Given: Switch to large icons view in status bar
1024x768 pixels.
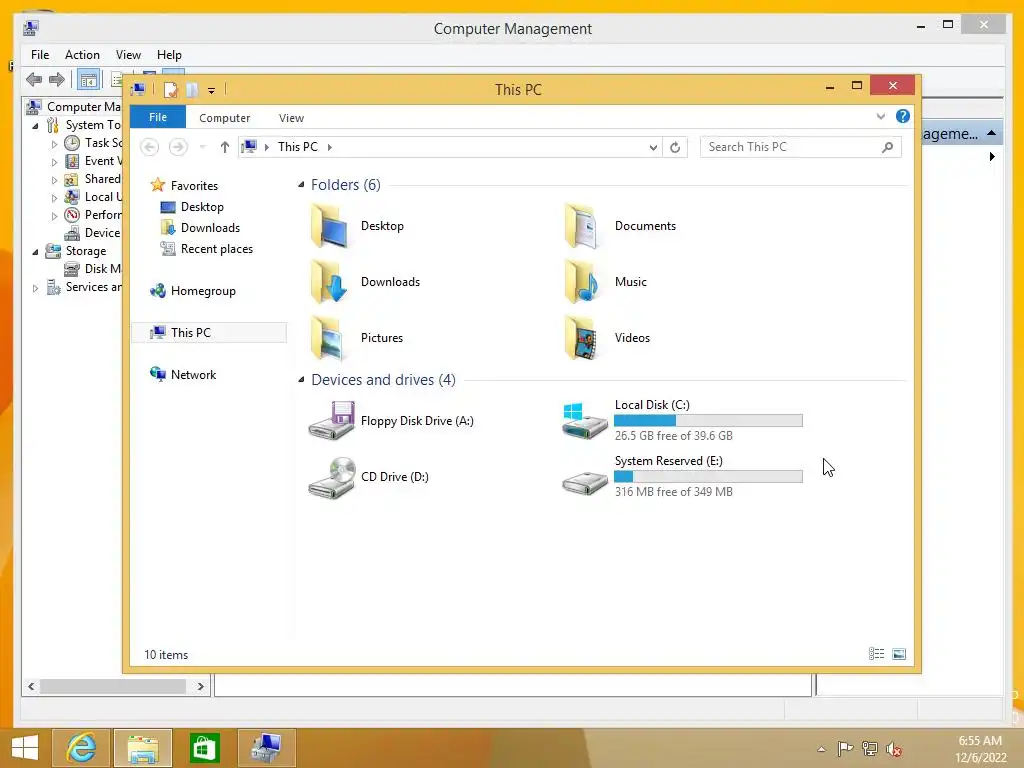Looking at the screenshot, I should pos(899,654).
